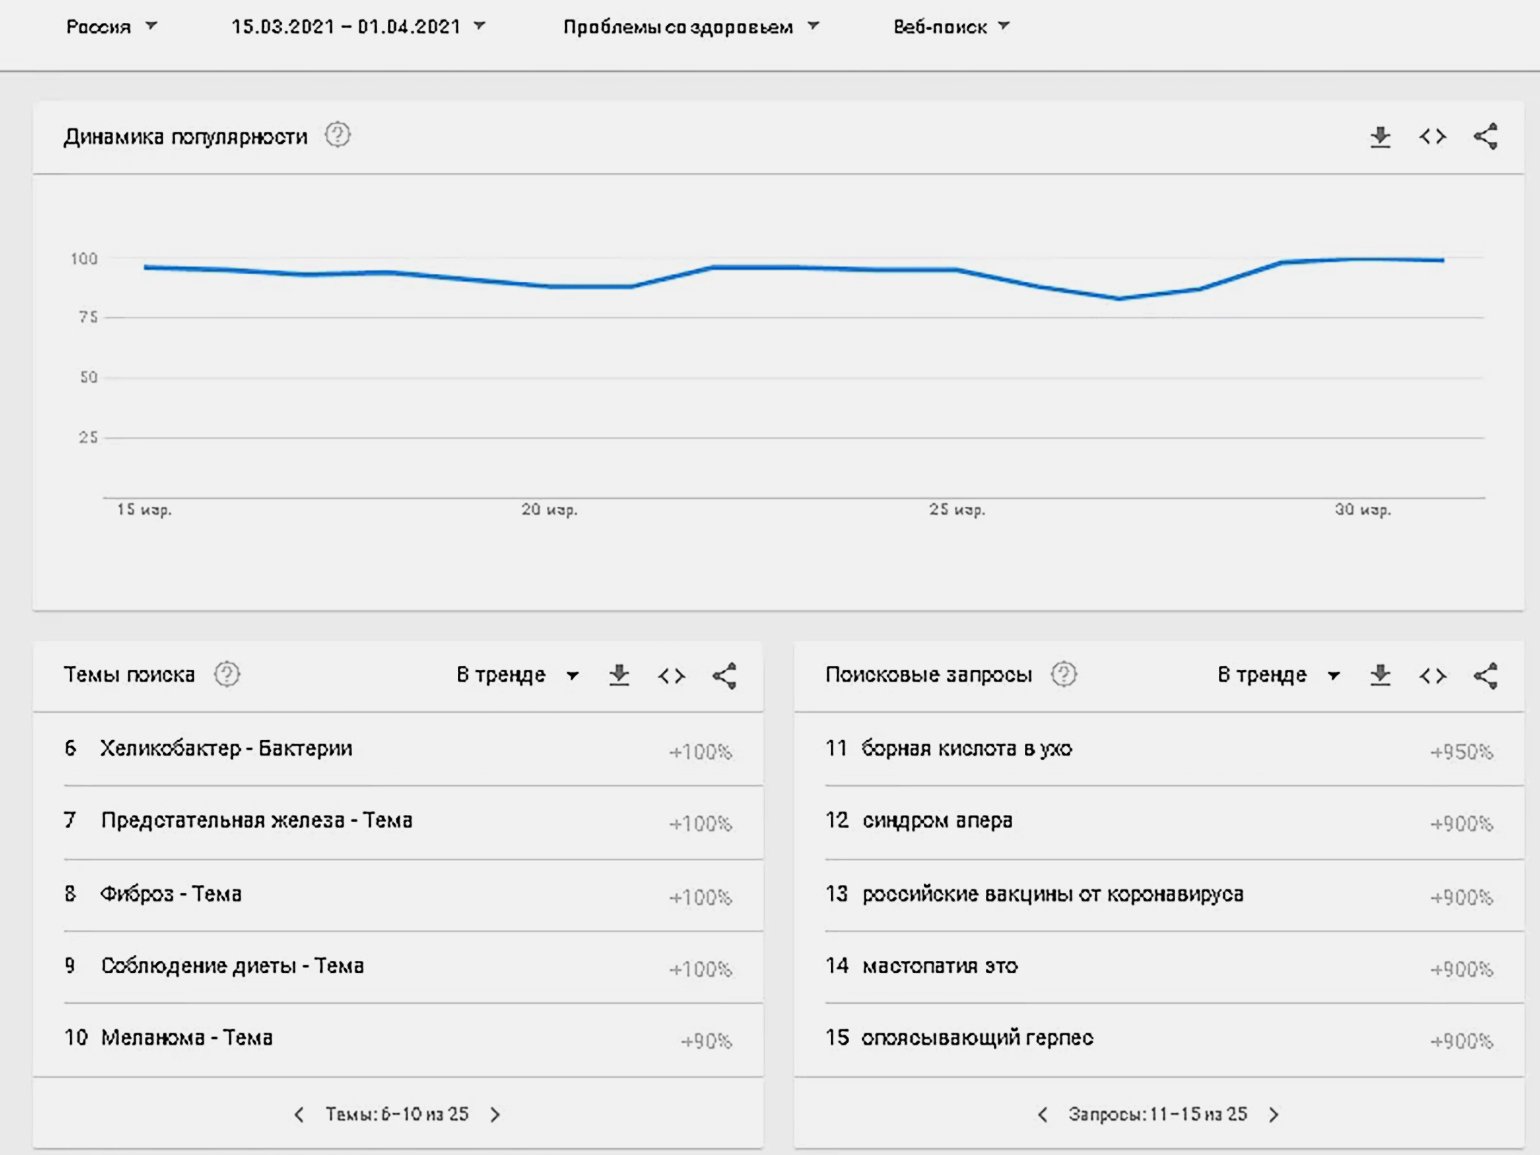Open В тренде sorting in Темы поиска

pyautogui.click(x=517, y=675)
